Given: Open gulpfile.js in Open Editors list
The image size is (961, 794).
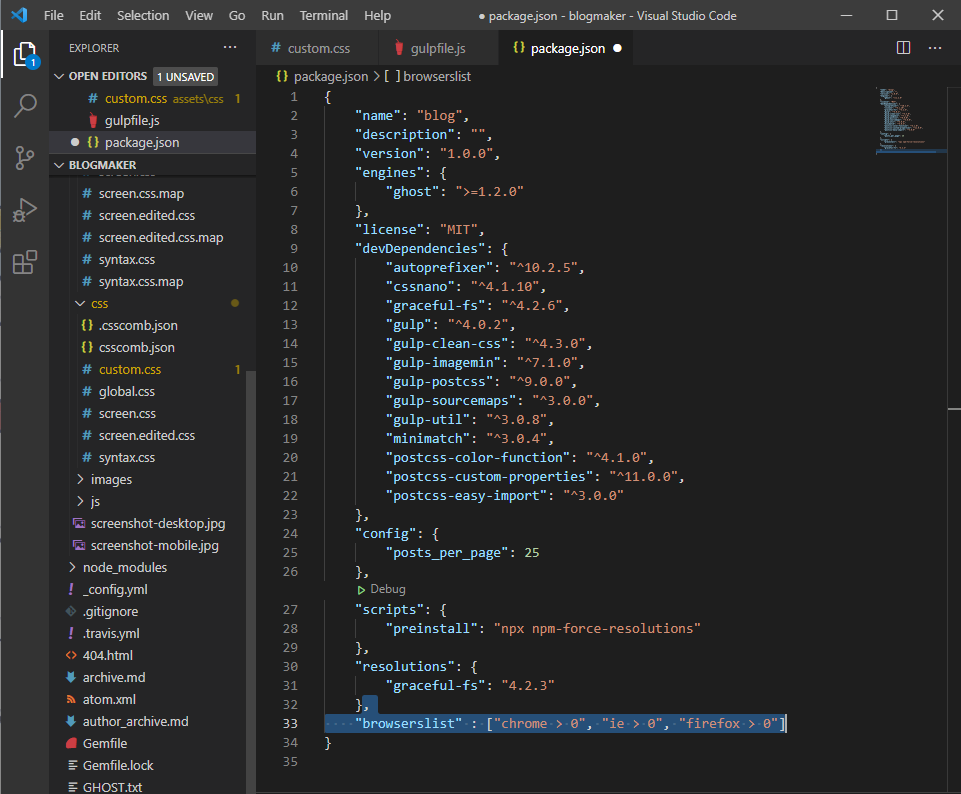Looking at the screenshot, I should pos(152,120).
